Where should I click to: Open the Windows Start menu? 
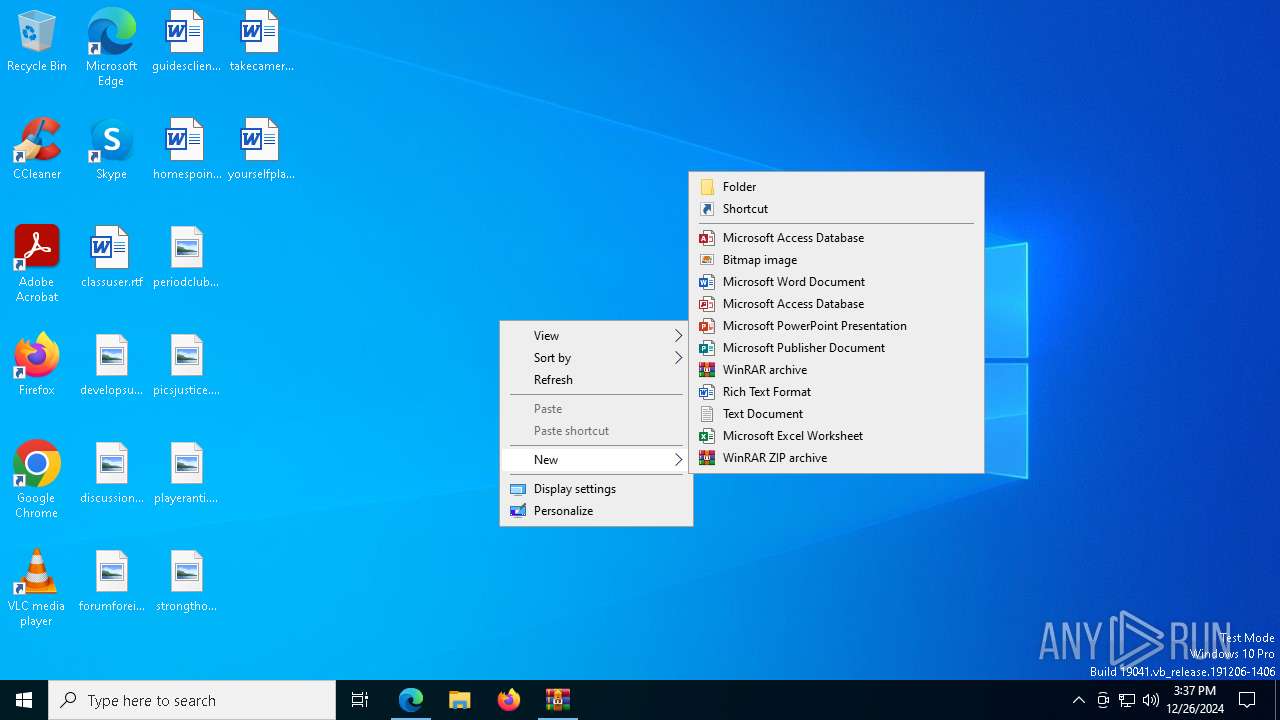pos(24,700)
